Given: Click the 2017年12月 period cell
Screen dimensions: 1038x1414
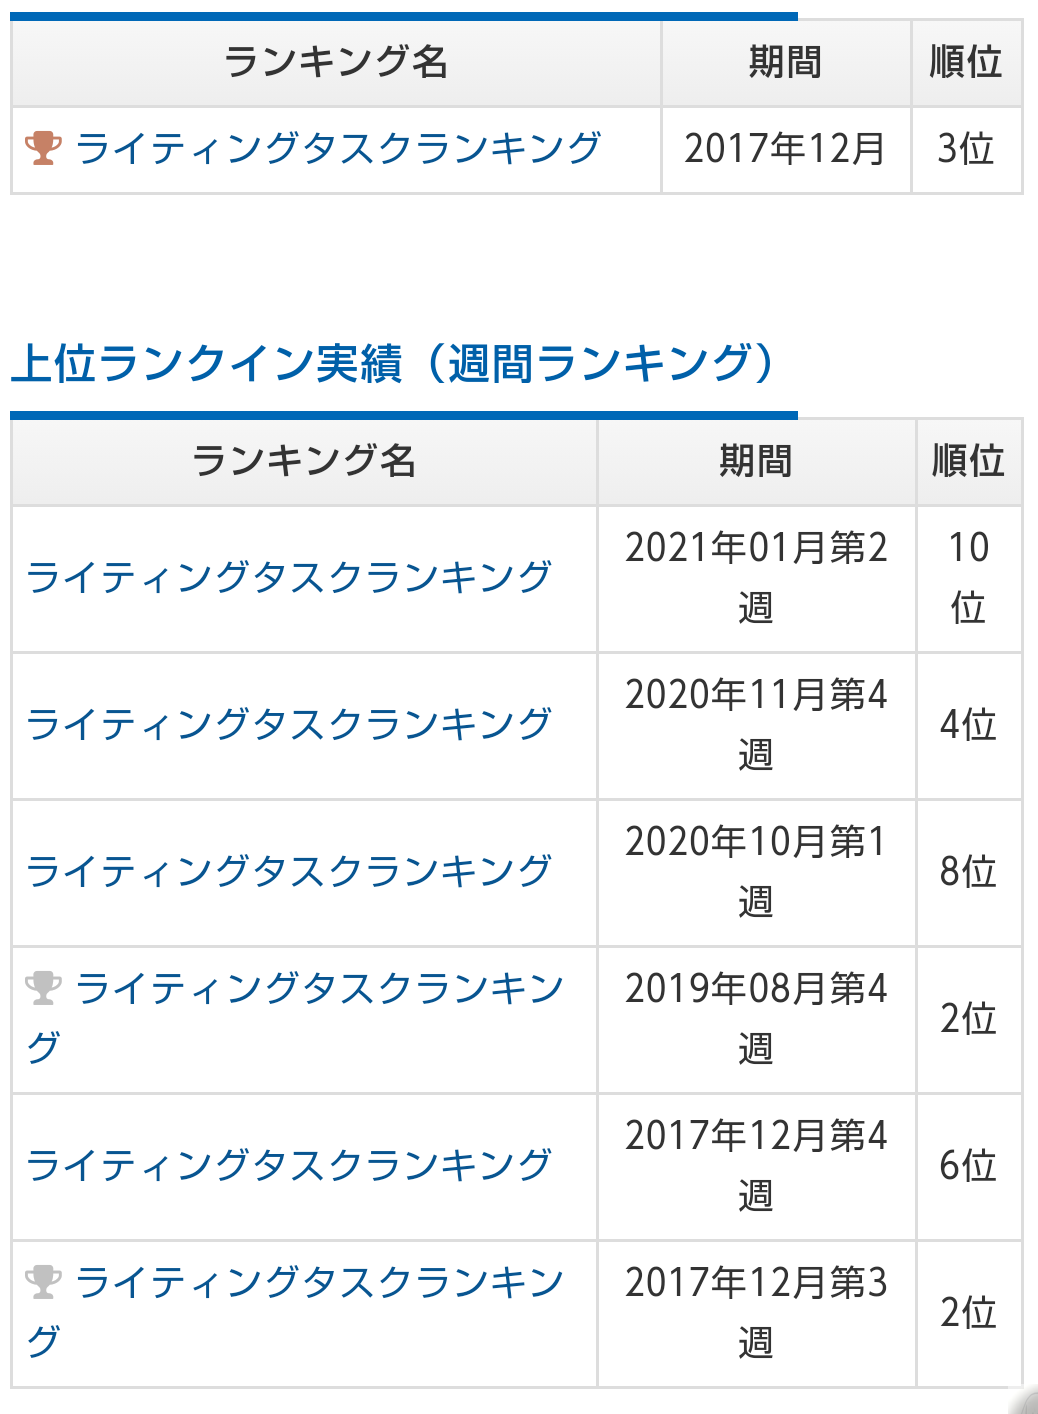Looking at the screenshot, I should pos(785,149).
